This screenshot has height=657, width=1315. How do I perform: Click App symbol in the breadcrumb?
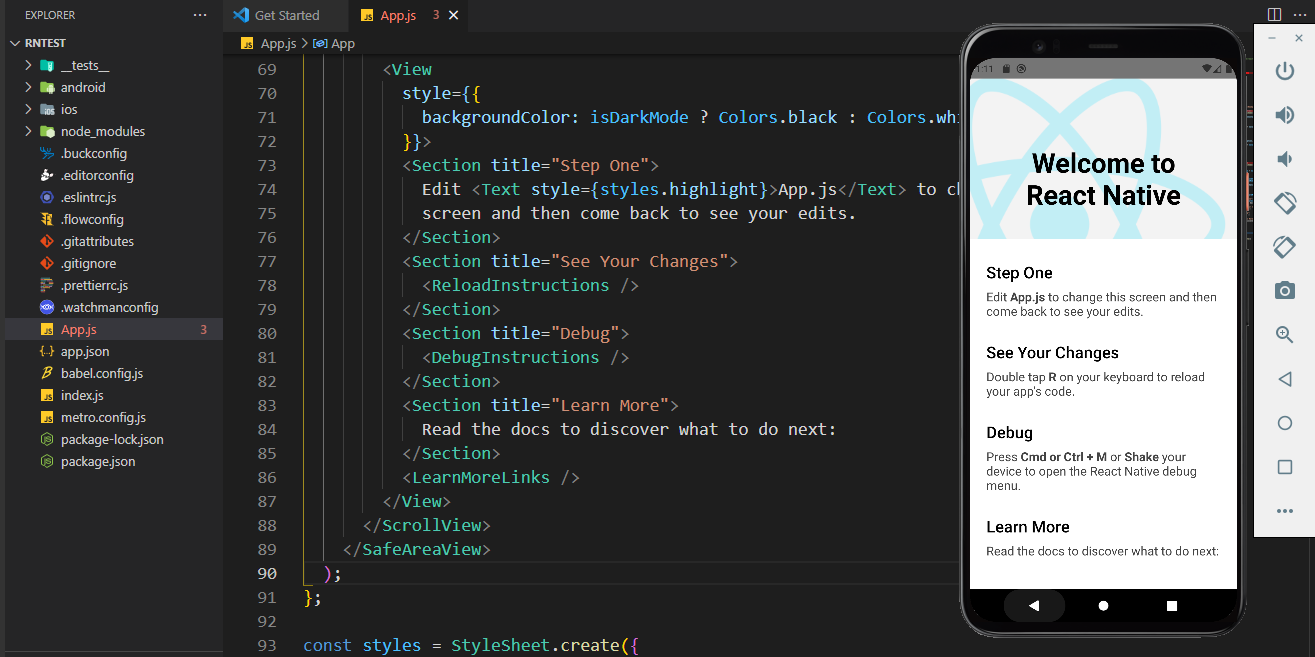(343, 43)
